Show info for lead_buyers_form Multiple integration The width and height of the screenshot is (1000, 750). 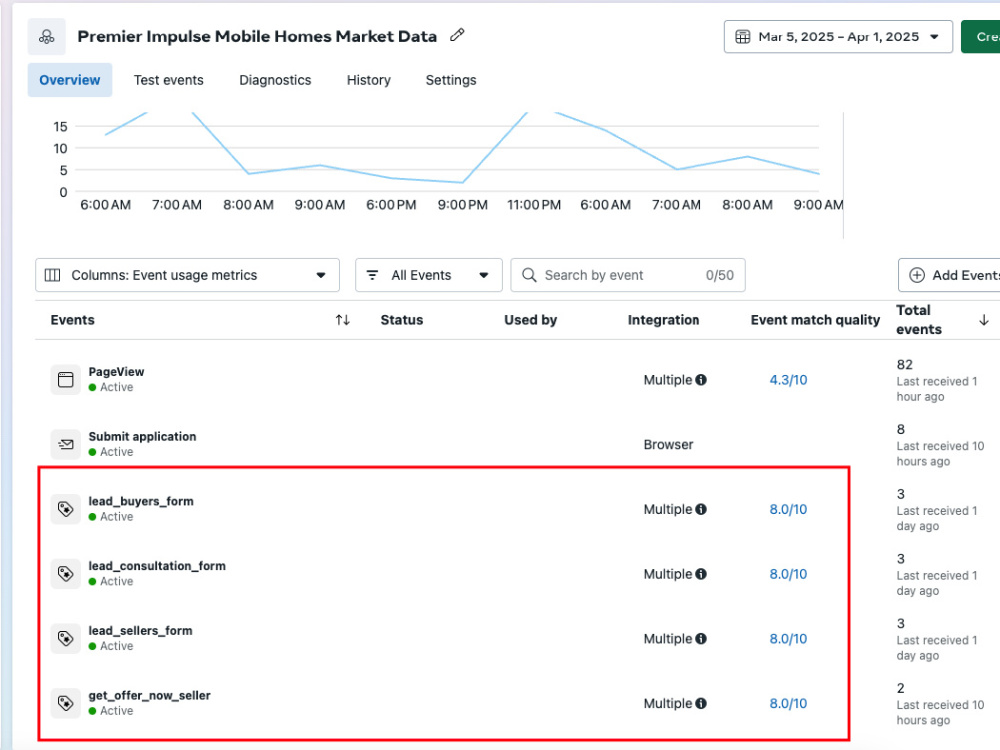701,509
